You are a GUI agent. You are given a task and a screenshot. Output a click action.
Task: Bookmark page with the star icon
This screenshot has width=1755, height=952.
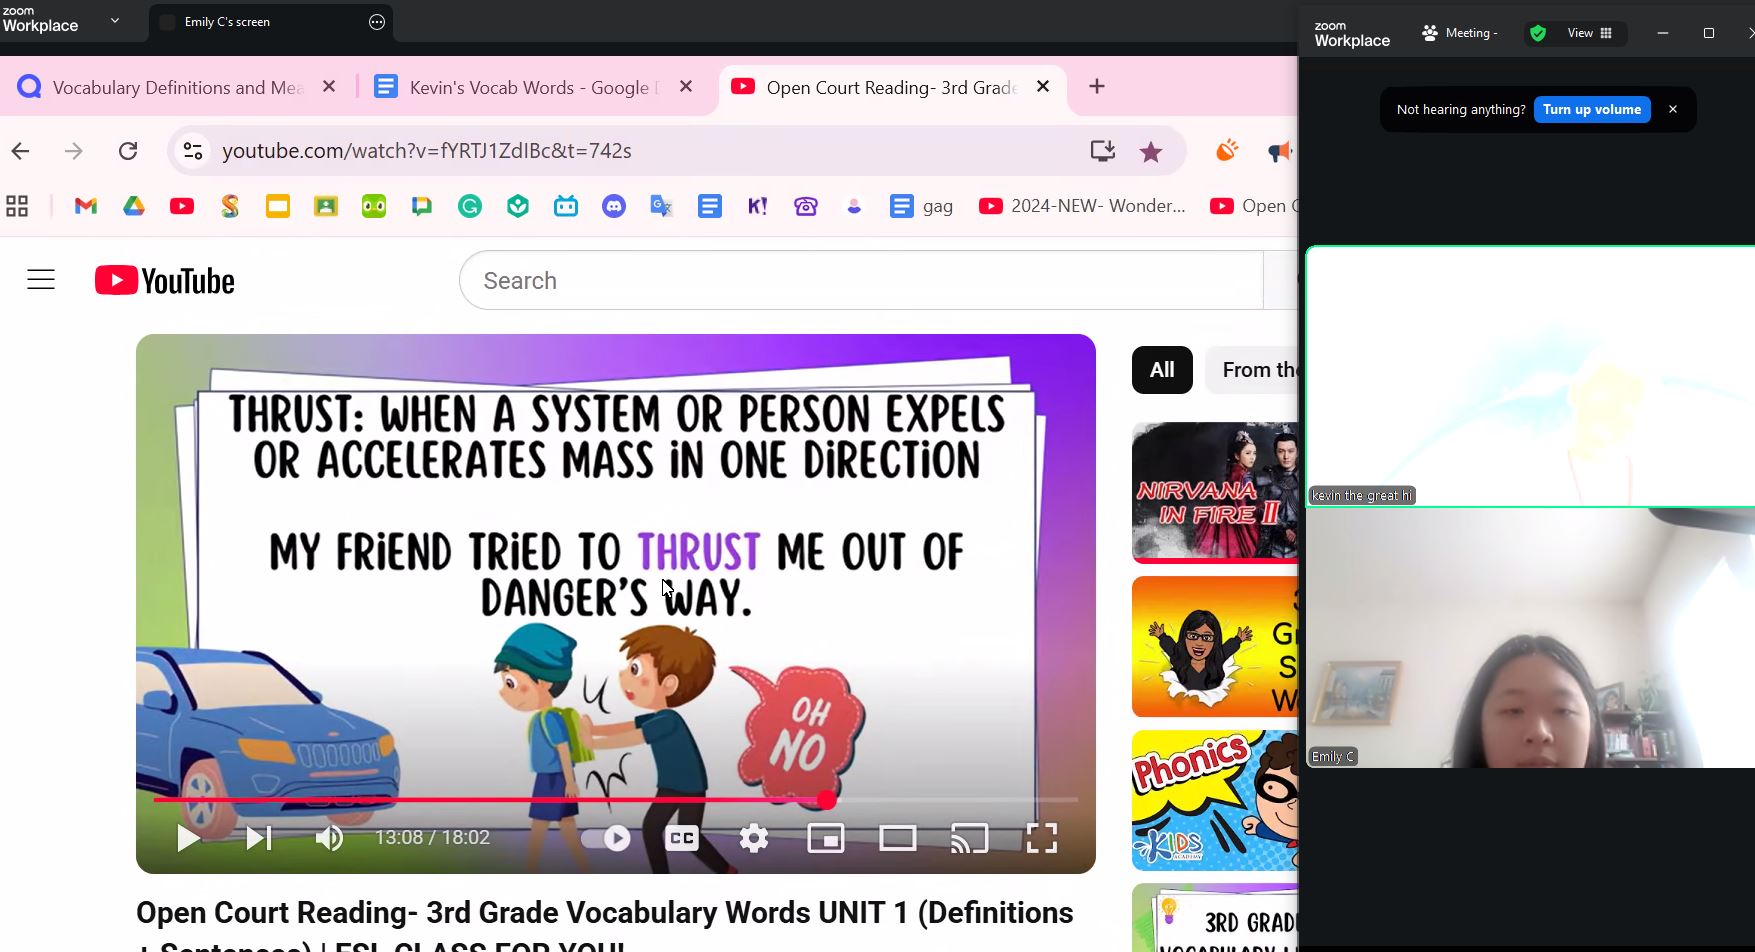point(1151,151)
